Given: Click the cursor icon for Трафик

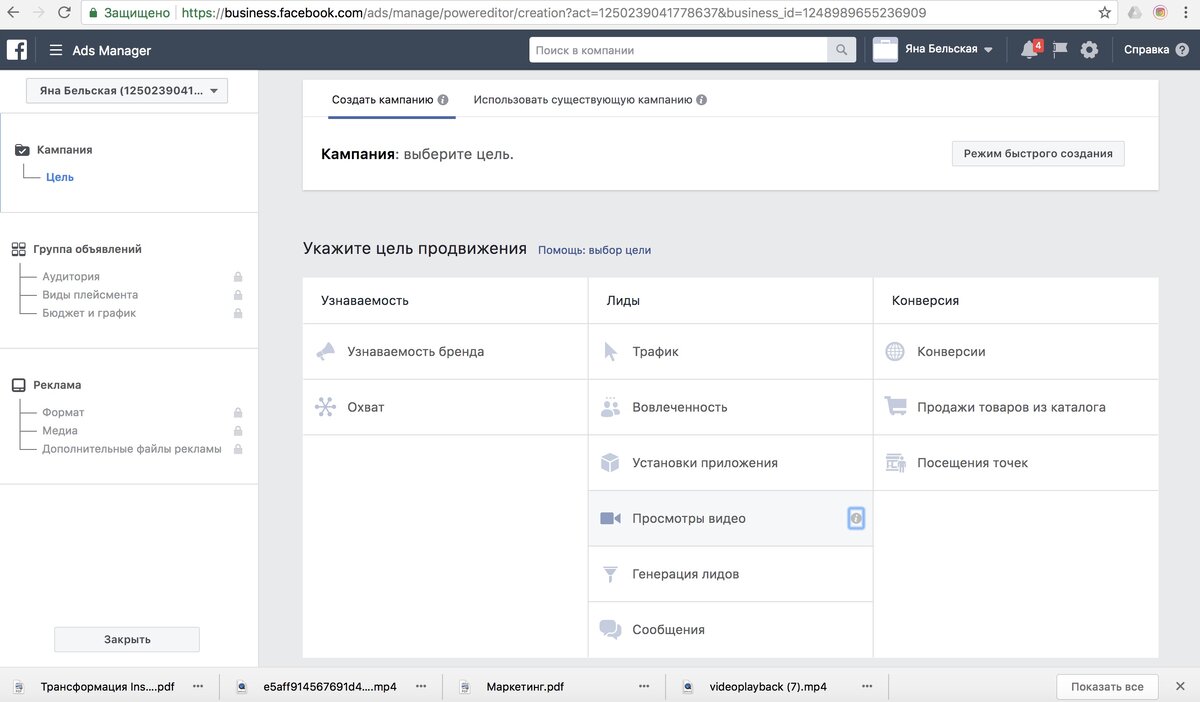Looking at the screenshot, I should coord(611,352).
